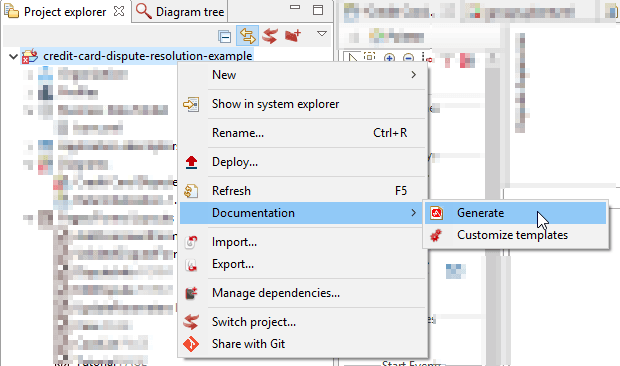Screen dimensions: 620x366
Task: Collapse credit-card-dispute-resolution-example tree node
Action: click(13, 57)
